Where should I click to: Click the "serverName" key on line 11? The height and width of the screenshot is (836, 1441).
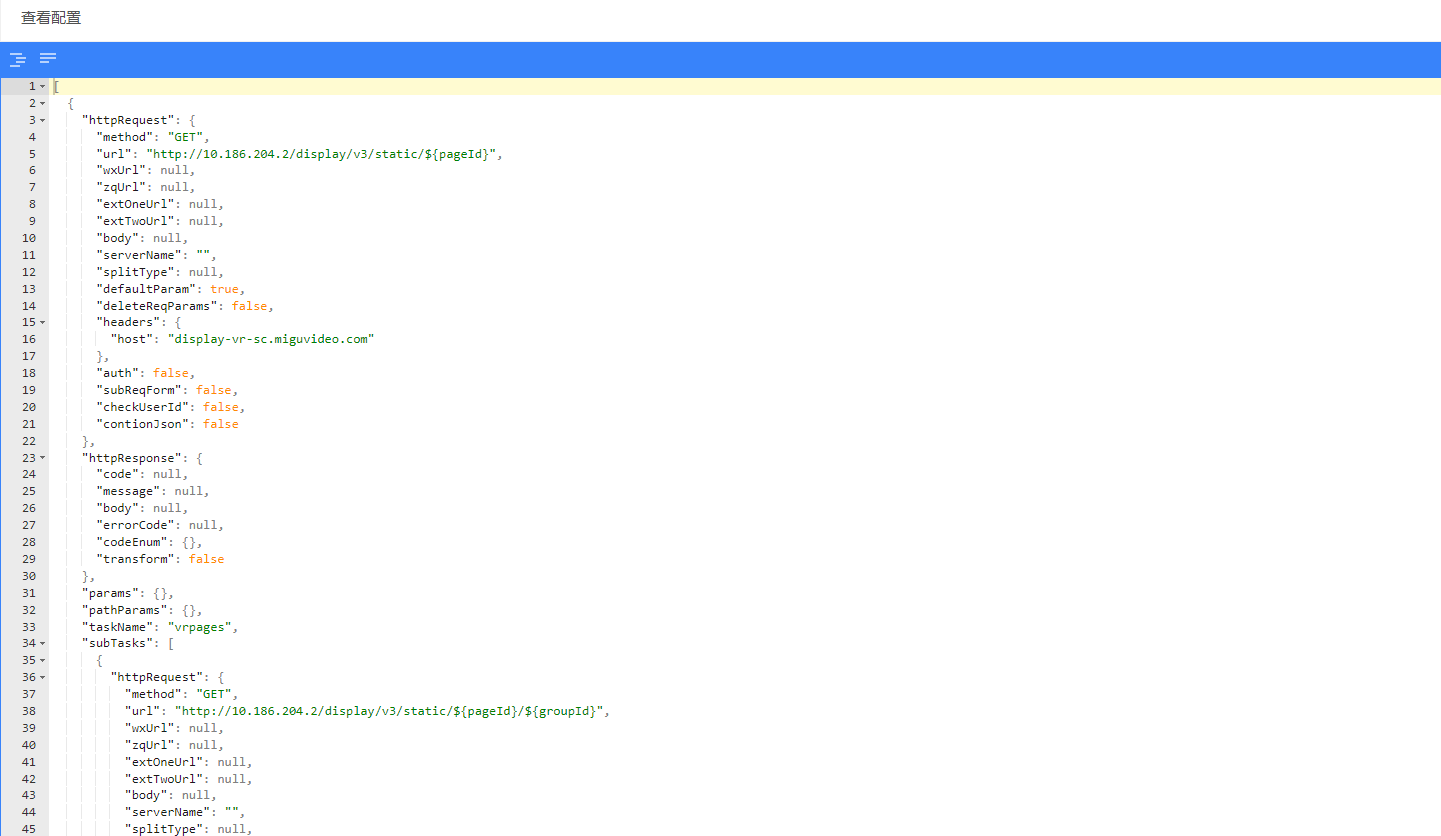coord(140,255)
